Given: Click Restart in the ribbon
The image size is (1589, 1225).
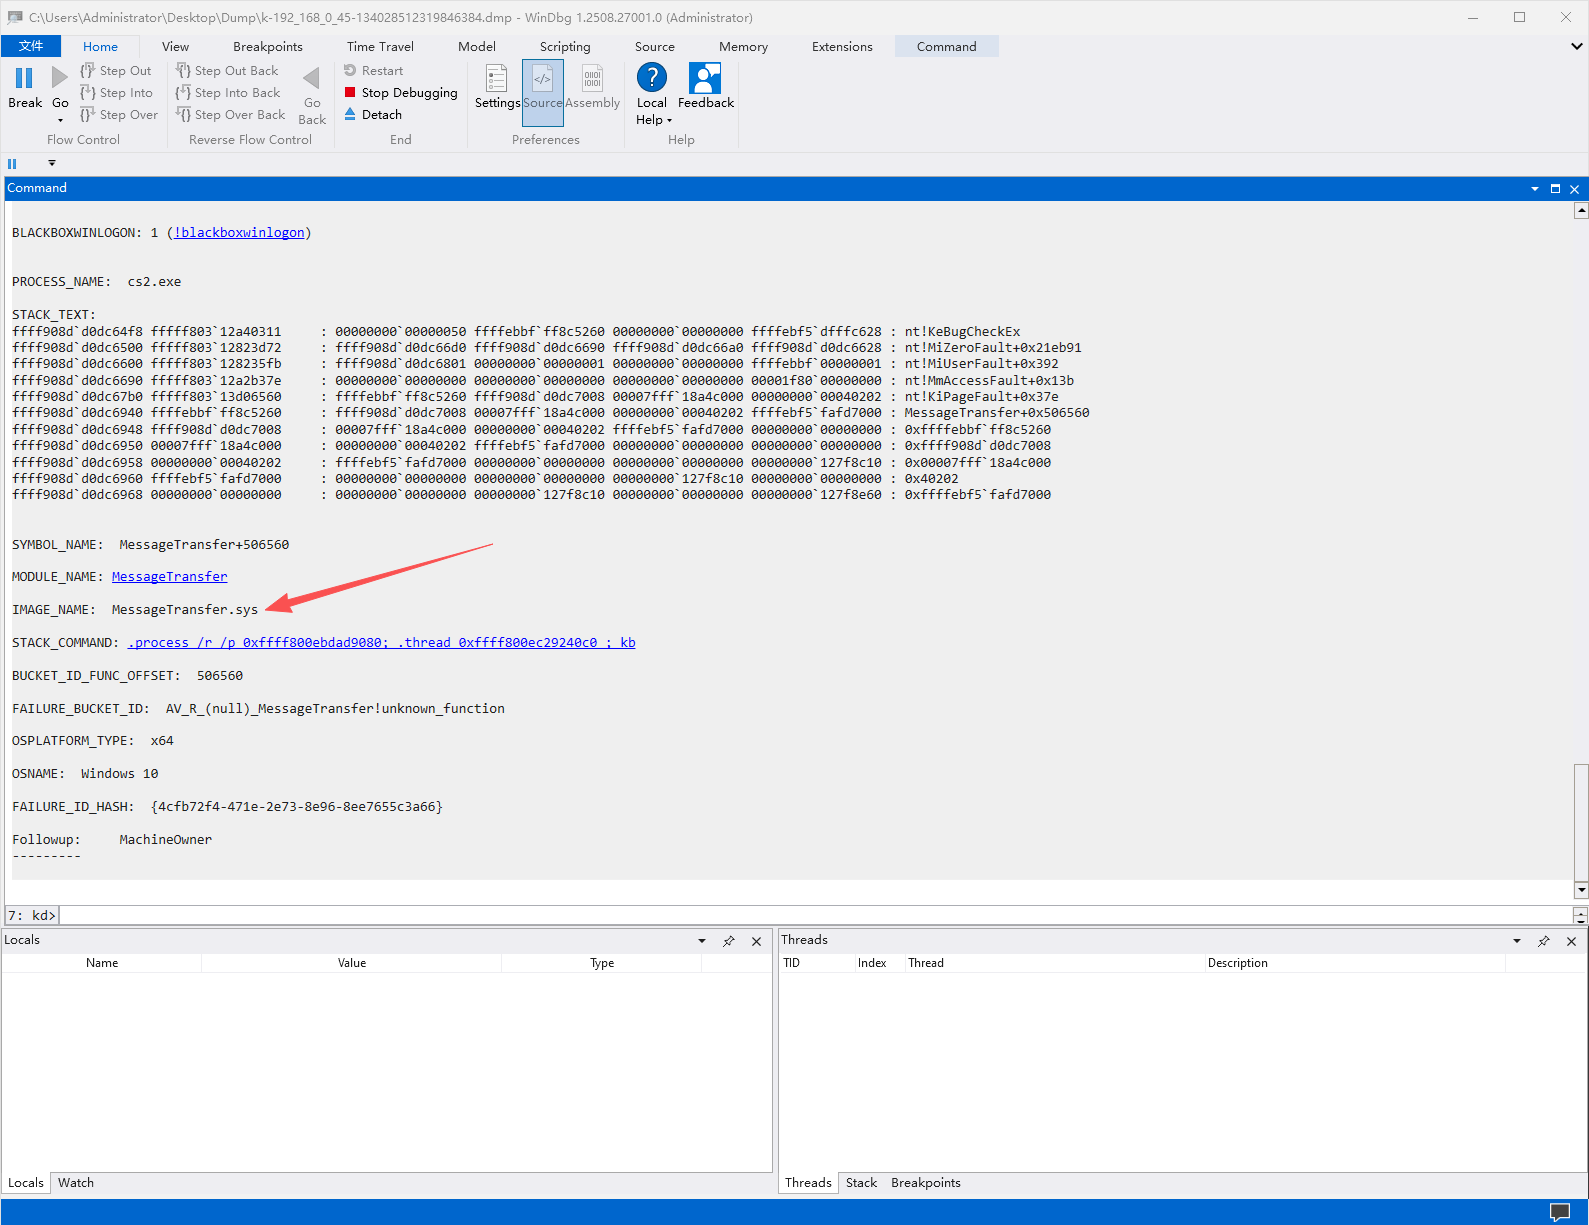Looking at the screenshot, I should click(374, 71).
